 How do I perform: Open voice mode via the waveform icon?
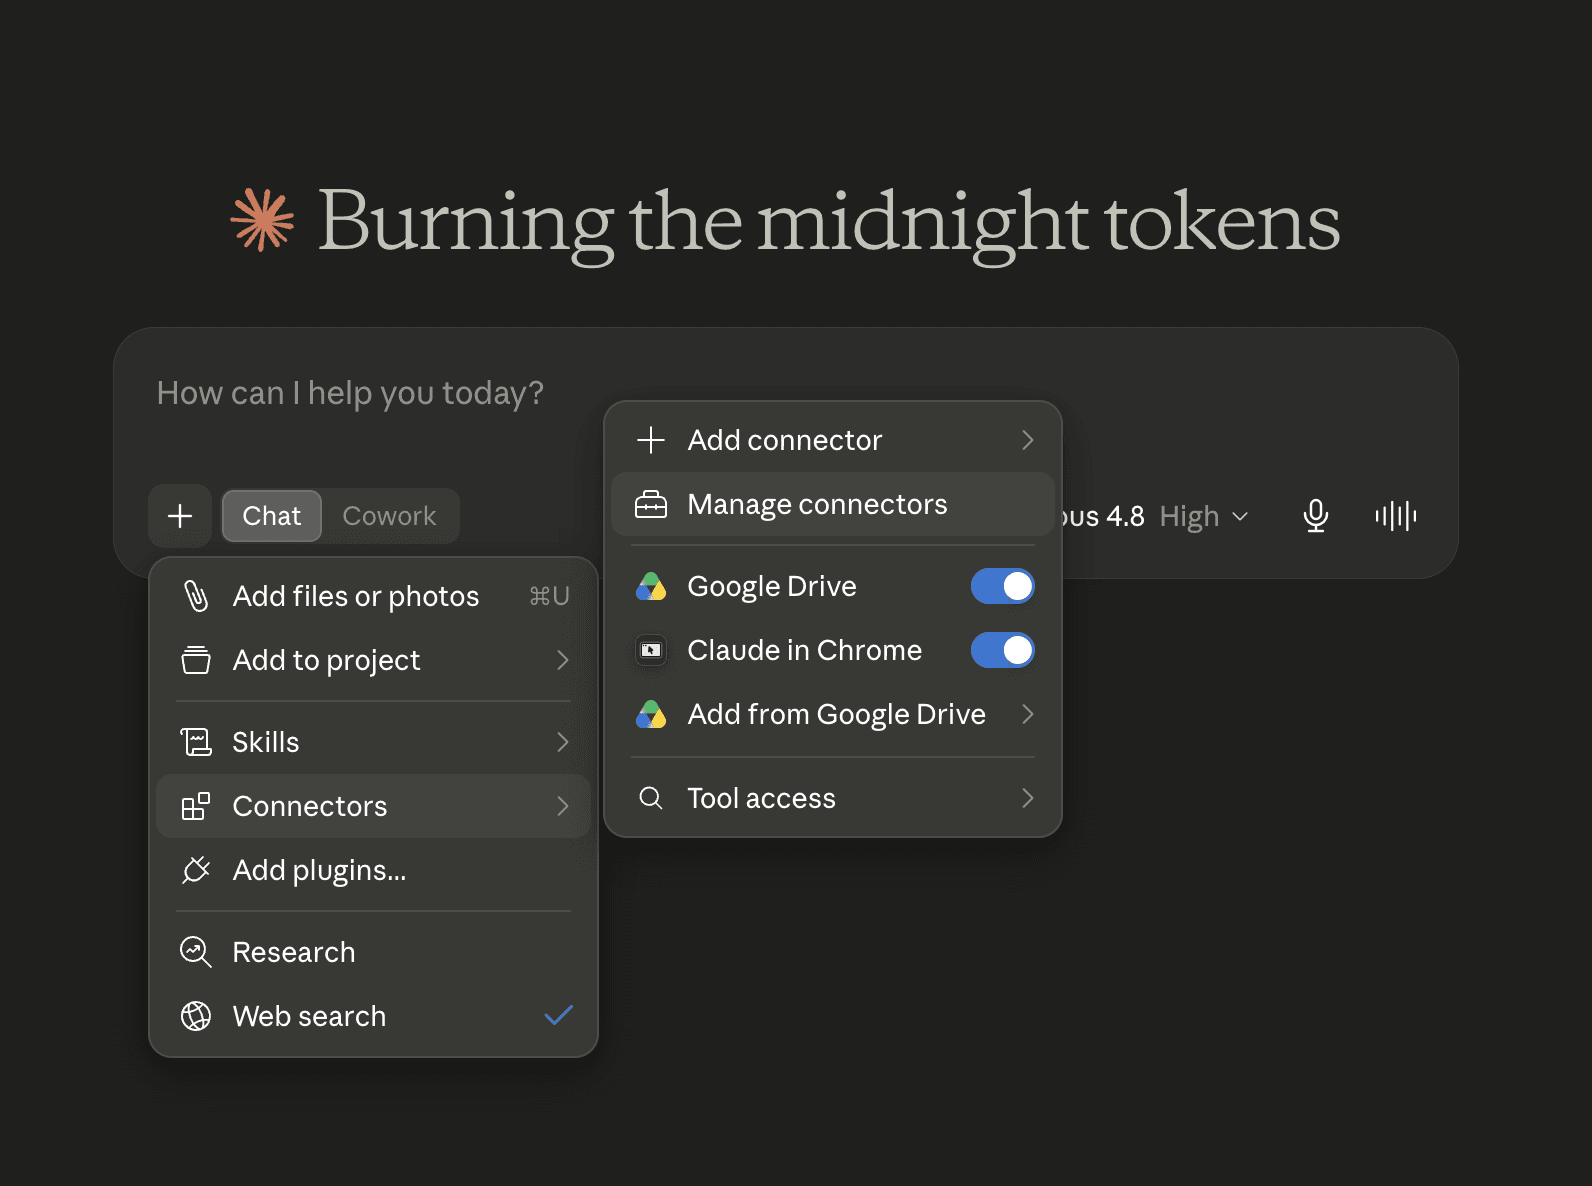coord(1395,516)
